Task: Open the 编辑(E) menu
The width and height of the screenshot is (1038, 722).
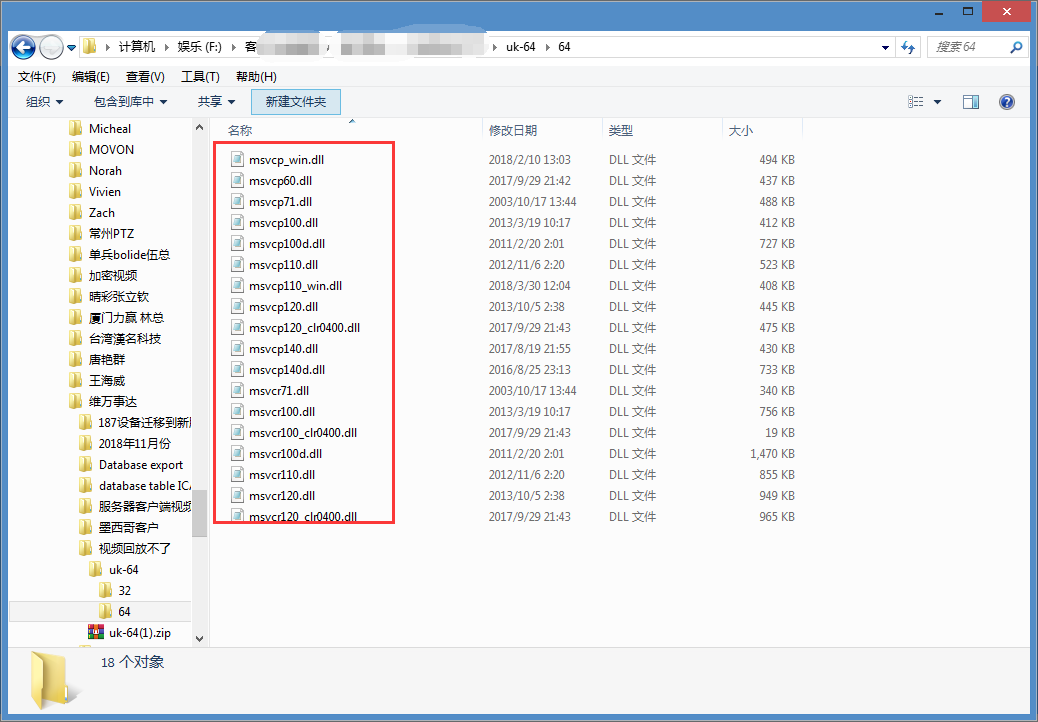Action: (91, 77)
